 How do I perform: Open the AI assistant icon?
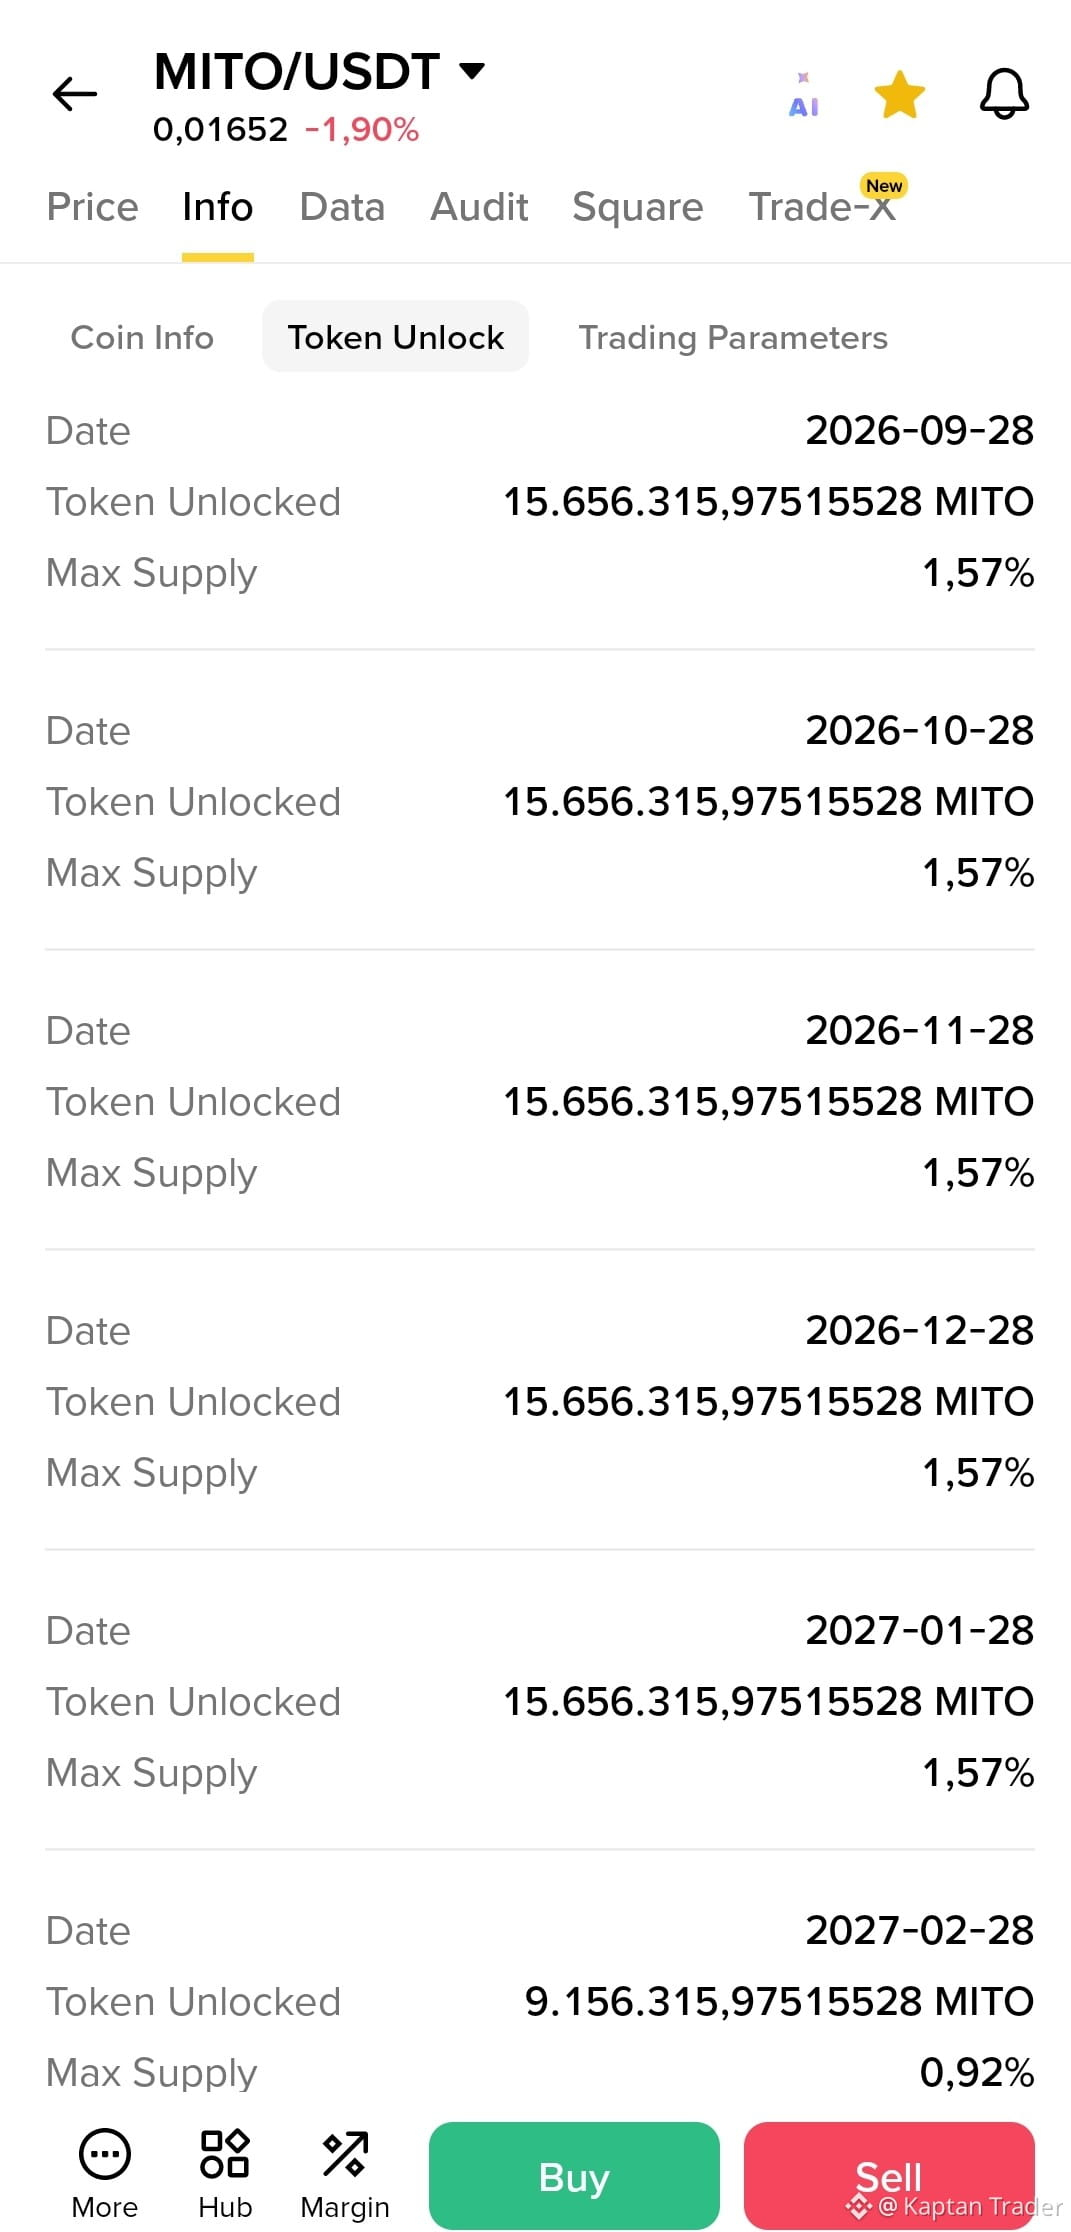pos(804,96)
